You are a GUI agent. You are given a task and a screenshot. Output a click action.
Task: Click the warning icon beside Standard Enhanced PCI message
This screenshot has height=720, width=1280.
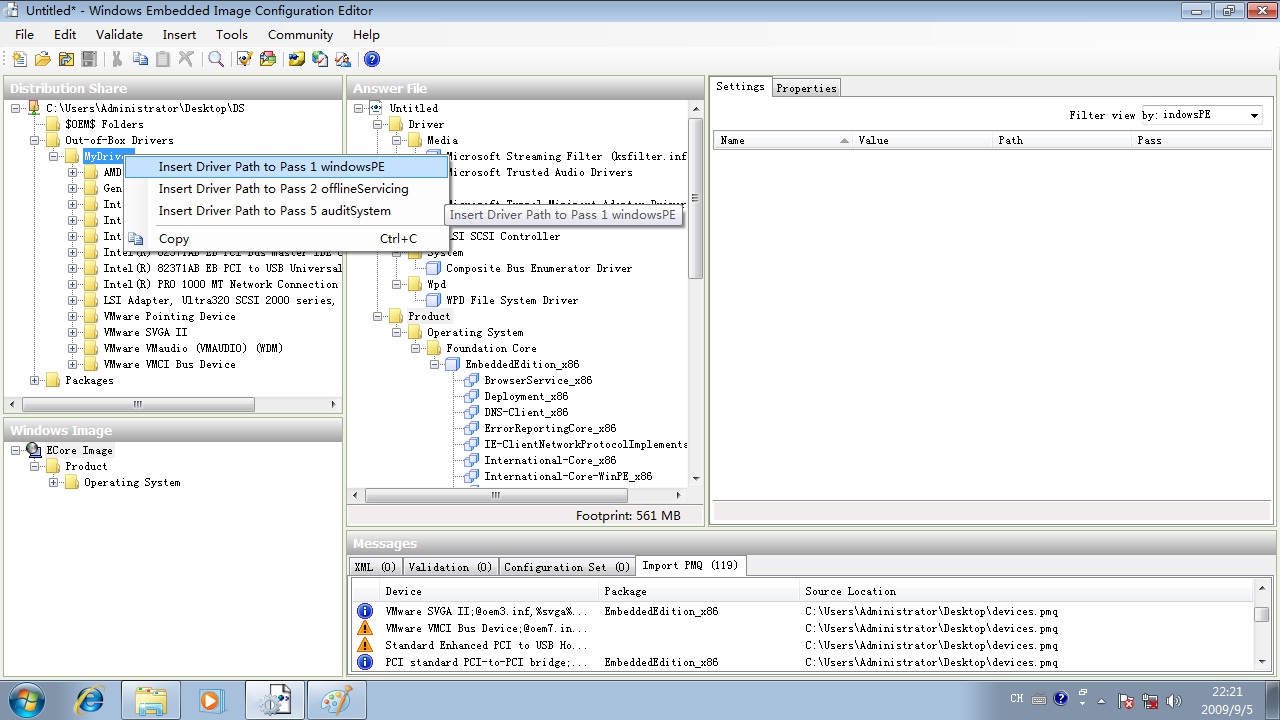click(x=365, y=645)
